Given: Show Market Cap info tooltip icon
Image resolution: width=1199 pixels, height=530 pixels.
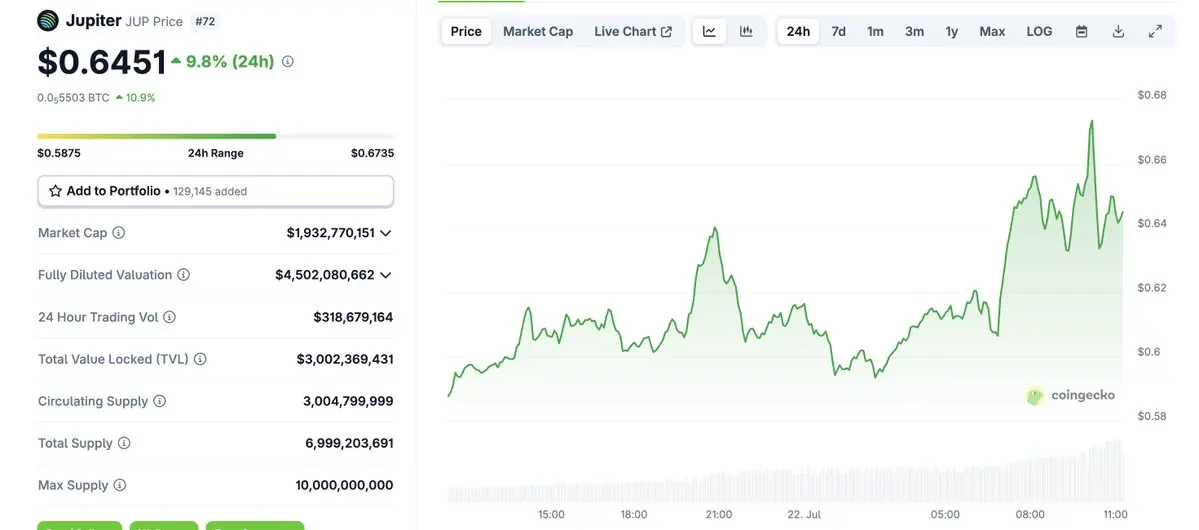Looking at the screenshot, I should (119, 232).
